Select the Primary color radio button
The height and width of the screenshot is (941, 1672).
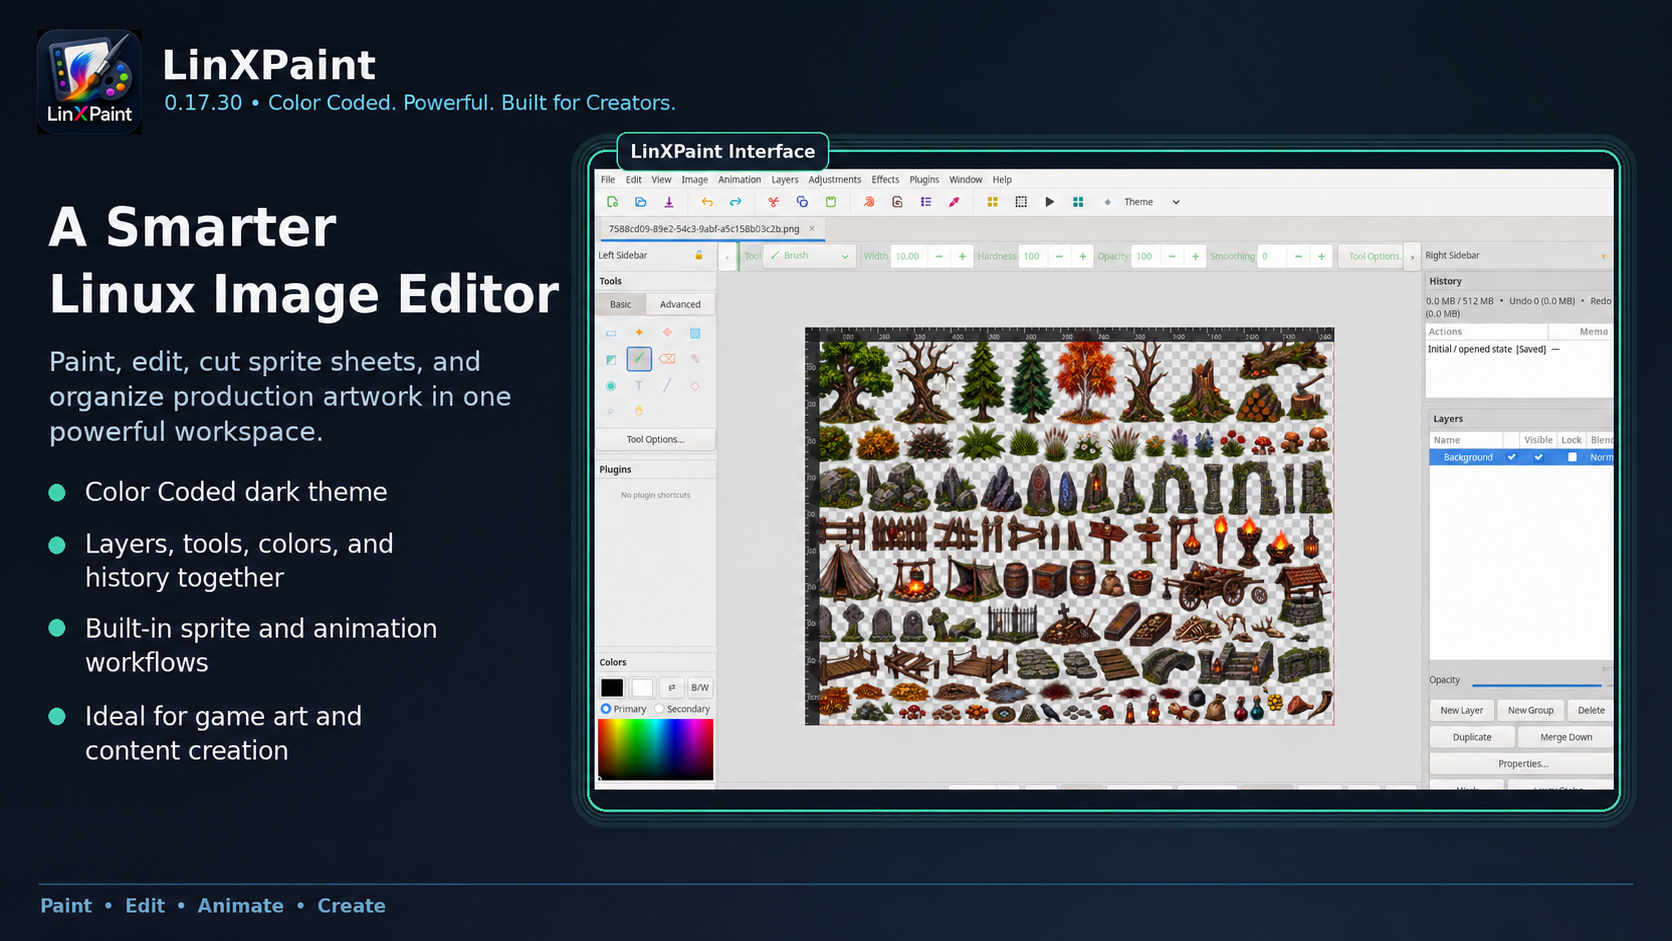click(x=606, y=709)
